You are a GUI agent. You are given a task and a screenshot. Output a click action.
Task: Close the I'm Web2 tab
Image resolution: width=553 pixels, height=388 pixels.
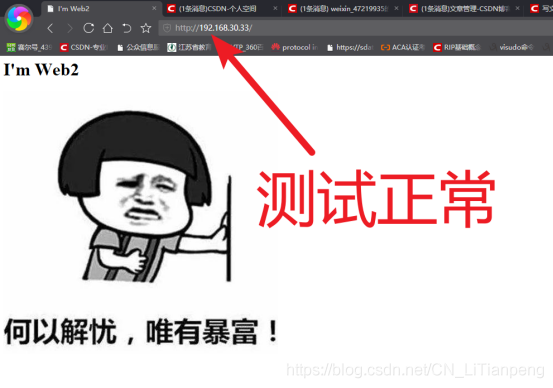tap(154, 8)
